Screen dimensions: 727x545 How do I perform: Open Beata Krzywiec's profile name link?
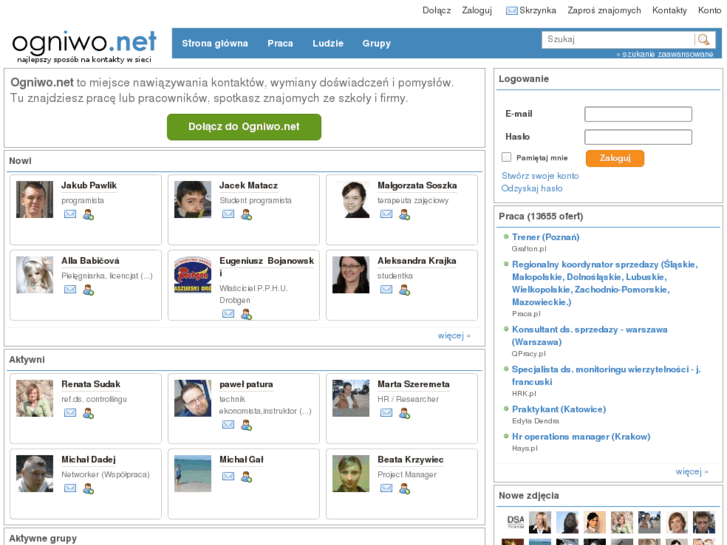point(410,459)
